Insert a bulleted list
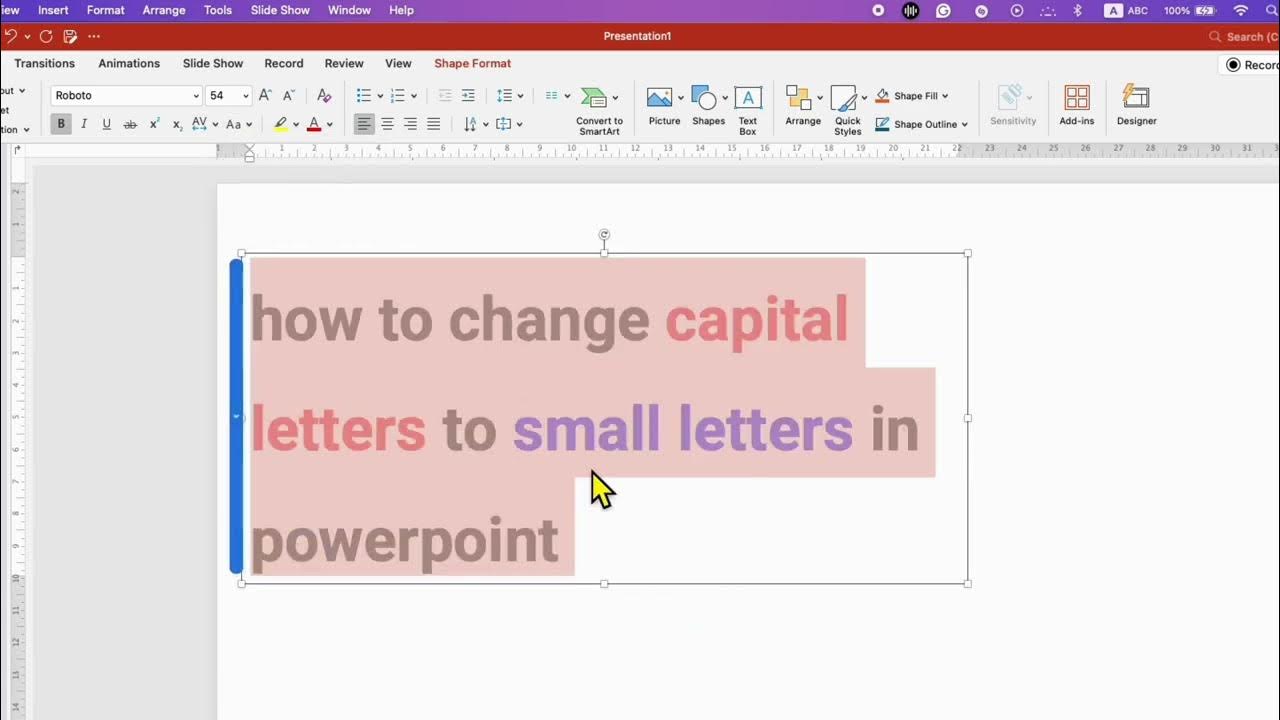This screenshot has width=1280, height=720. pos(364,95)
